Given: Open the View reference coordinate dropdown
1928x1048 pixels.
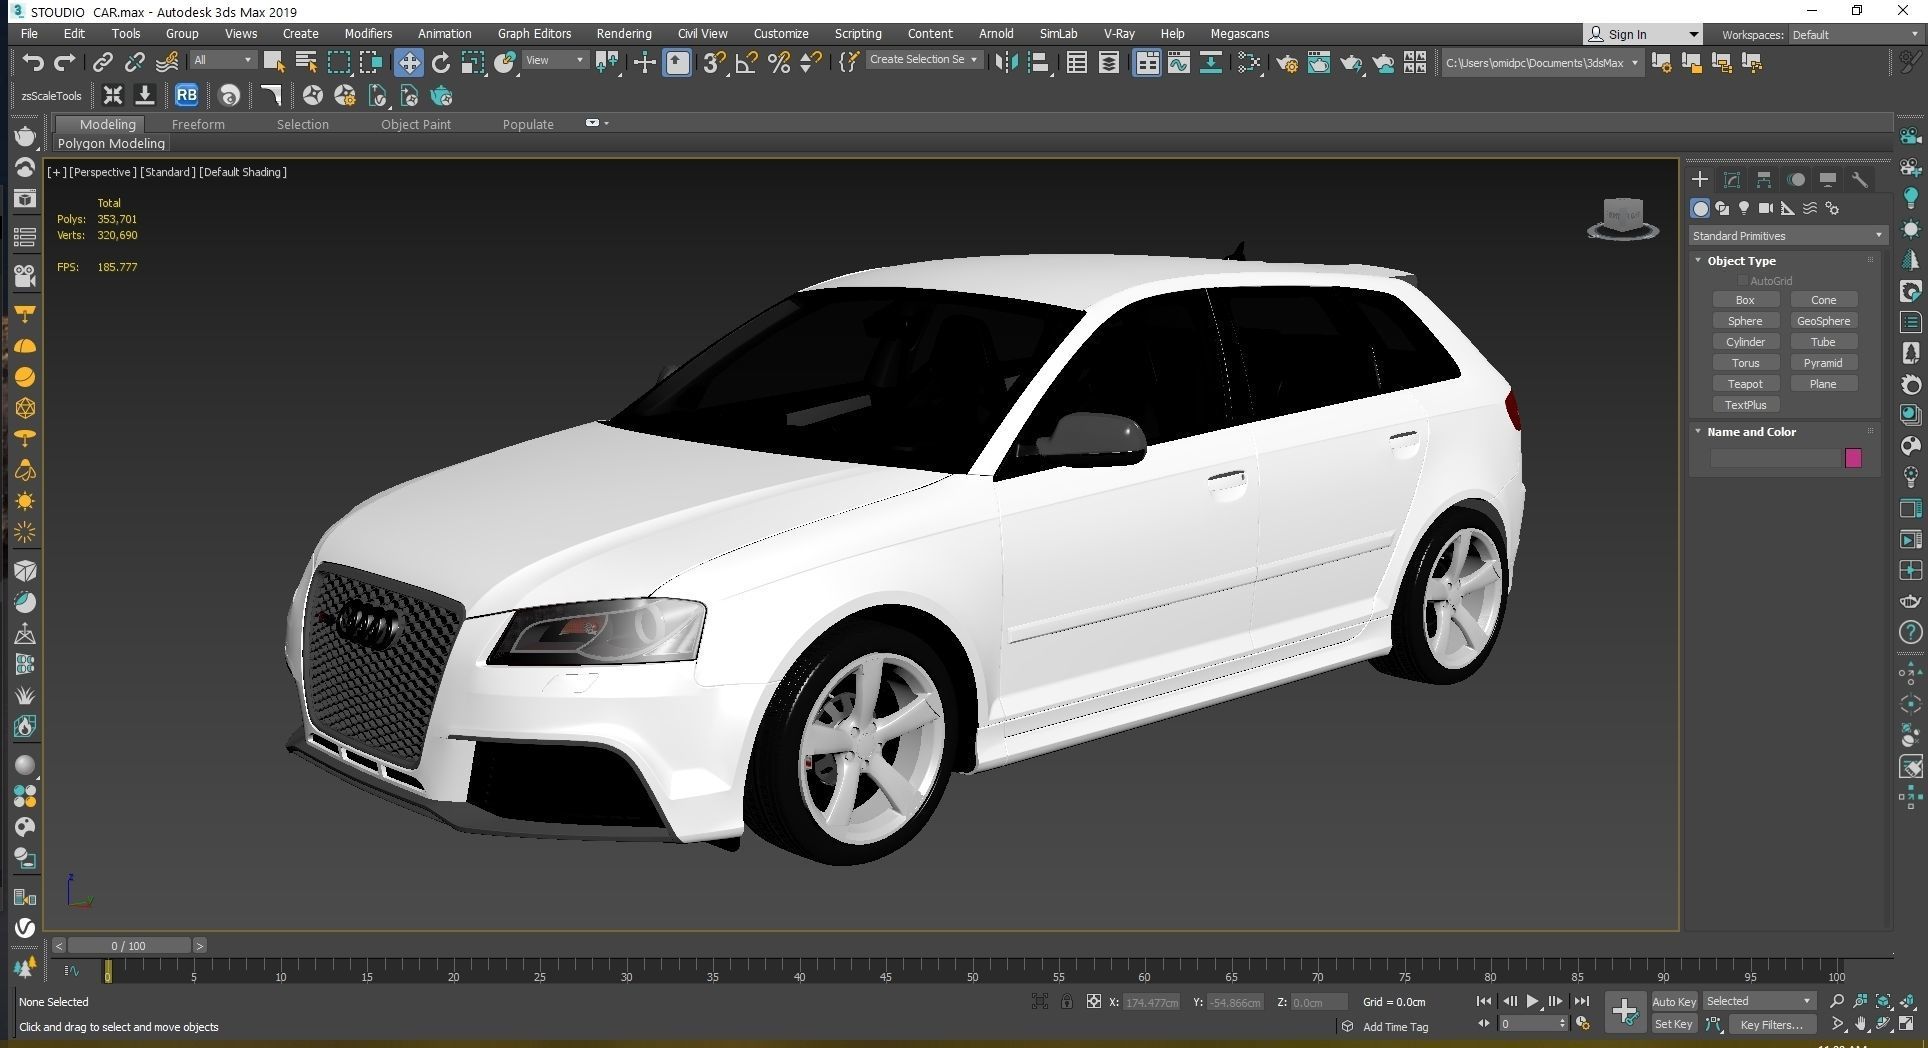Looking at the screenshot, I should coord(555,60).
